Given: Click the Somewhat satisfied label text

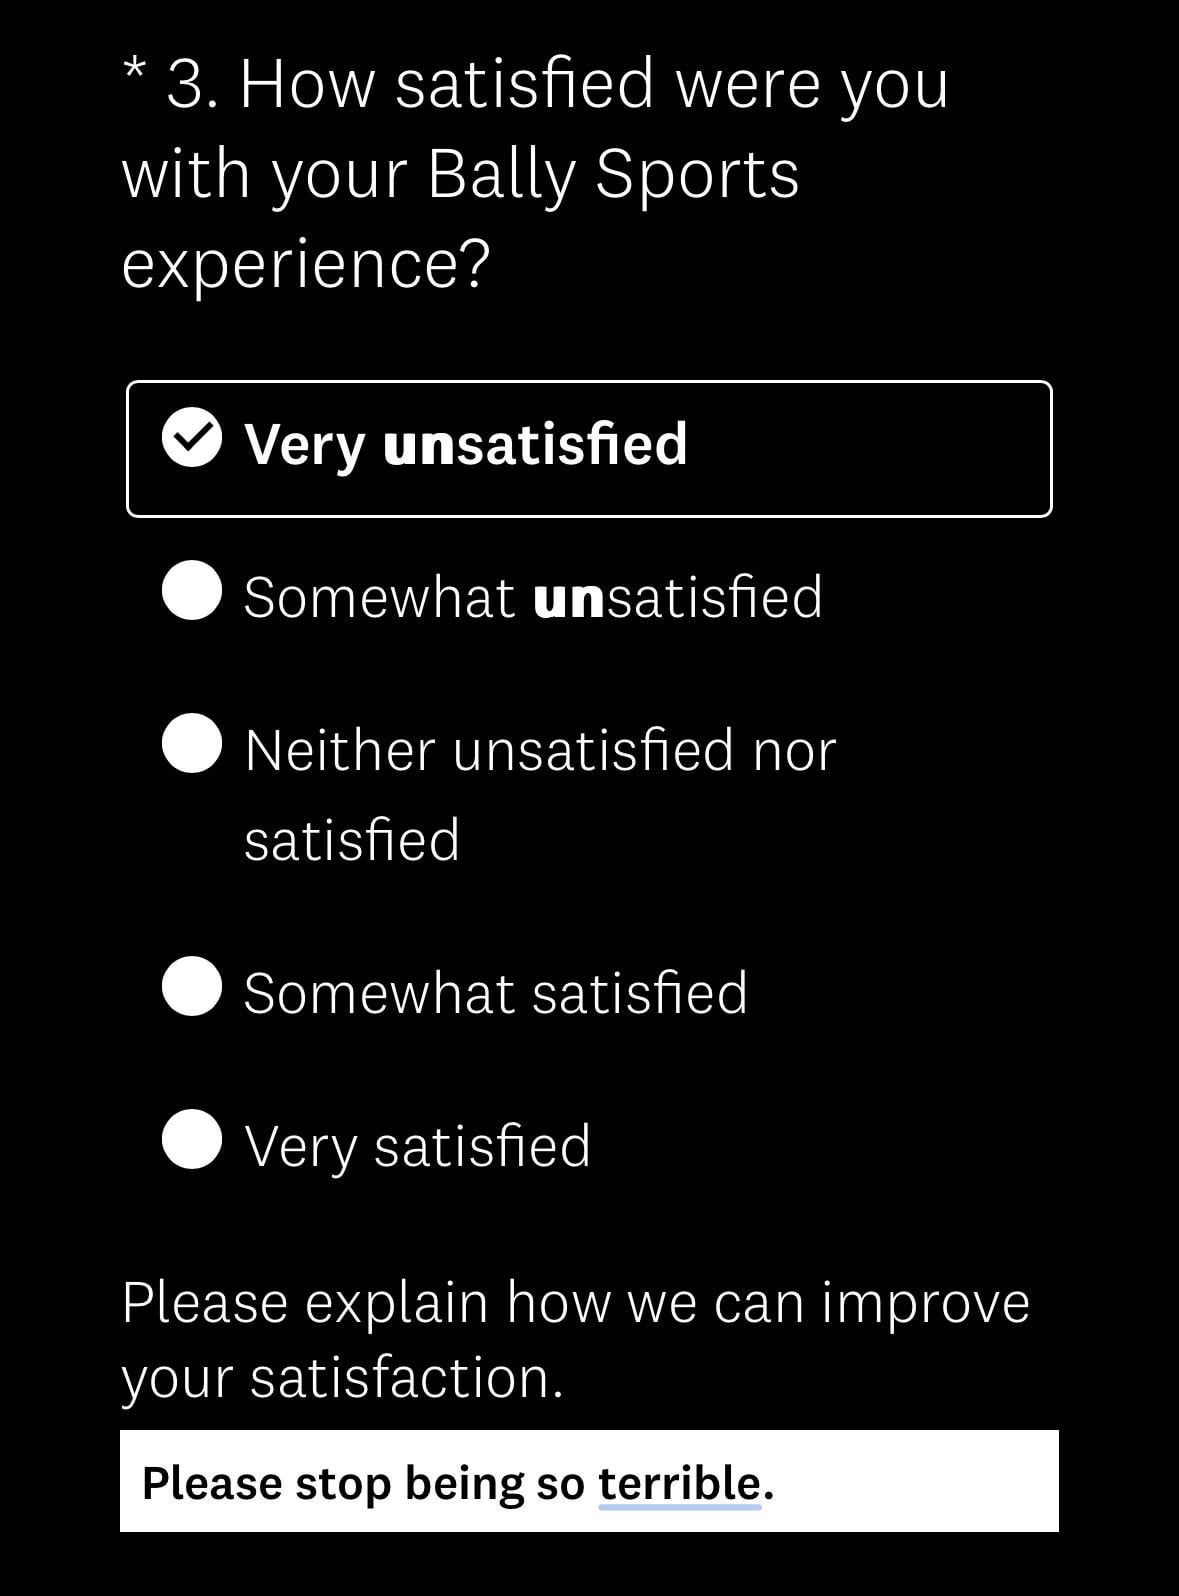Looking at the screenshot, I should coord(495,993).
